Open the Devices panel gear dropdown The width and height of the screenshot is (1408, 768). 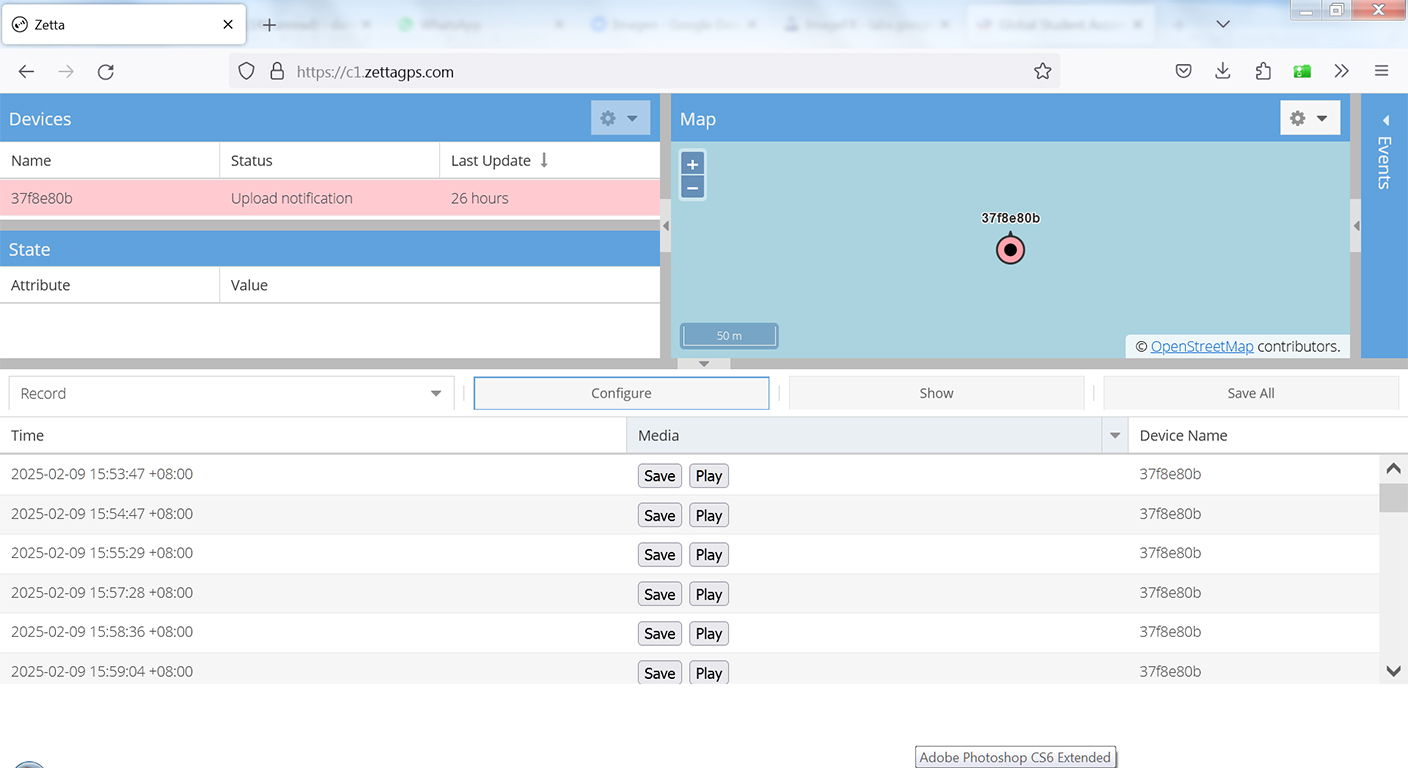pos(619,118)
